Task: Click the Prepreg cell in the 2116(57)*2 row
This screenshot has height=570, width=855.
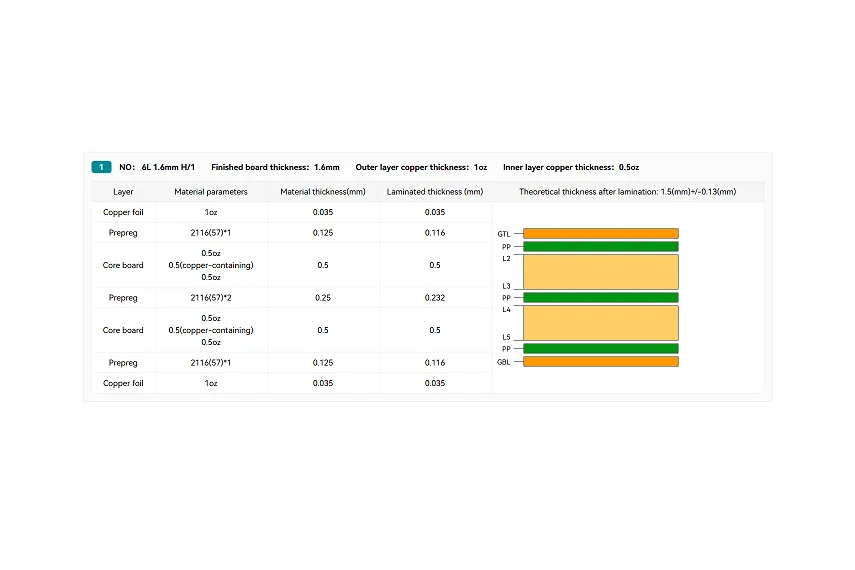Action: pos(123,298)
